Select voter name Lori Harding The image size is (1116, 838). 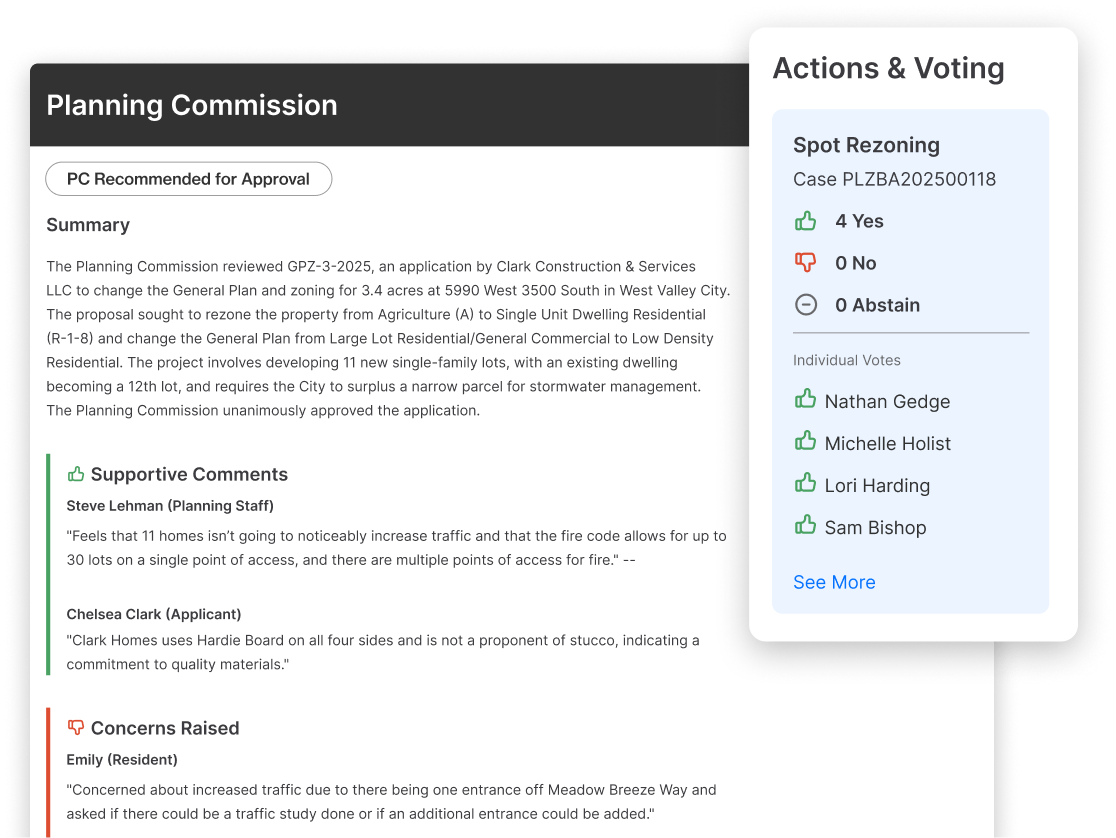click(x=877, y=486)
